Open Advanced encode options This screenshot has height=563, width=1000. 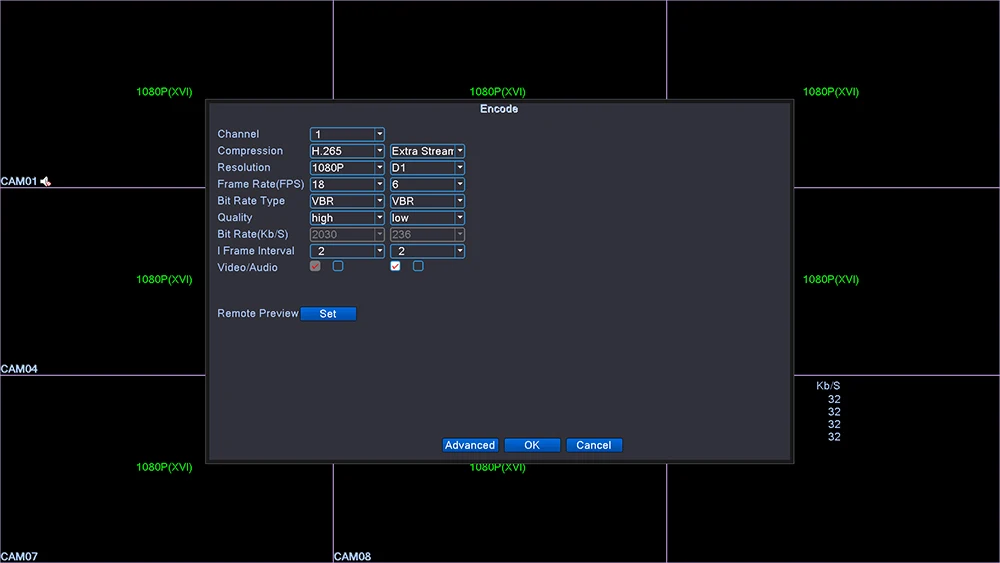click(470, 445)
